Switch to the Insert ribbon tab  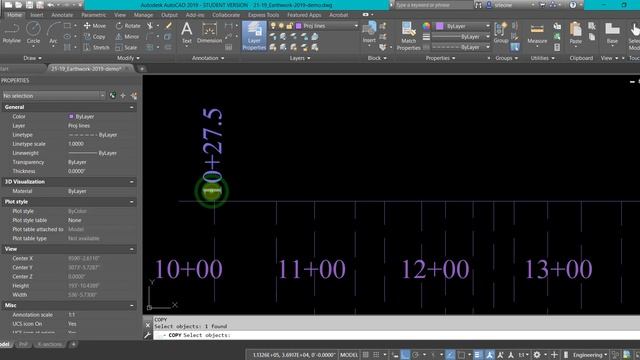click(36, 15)
